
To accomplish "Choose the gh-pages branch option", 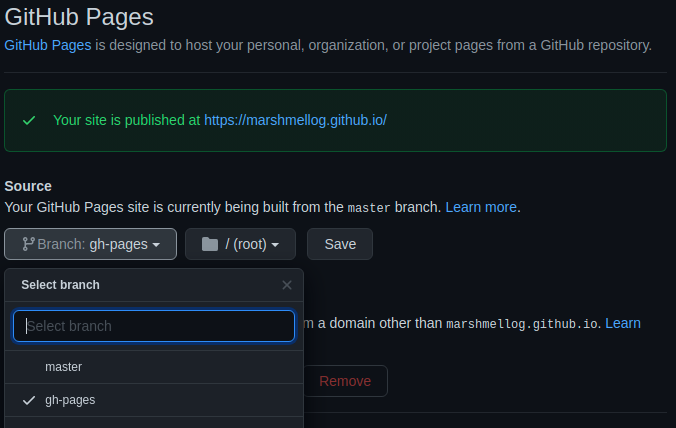I will tap(154, 400).
